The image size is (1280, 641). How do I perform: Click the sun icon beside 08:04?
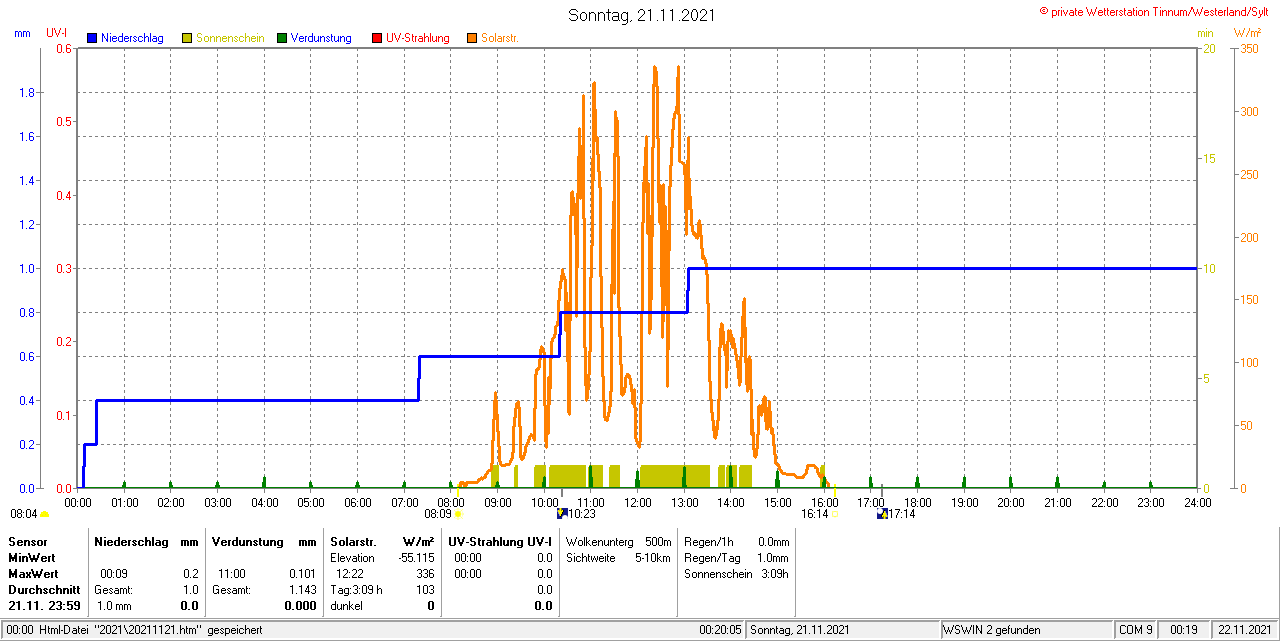(44, 515)
